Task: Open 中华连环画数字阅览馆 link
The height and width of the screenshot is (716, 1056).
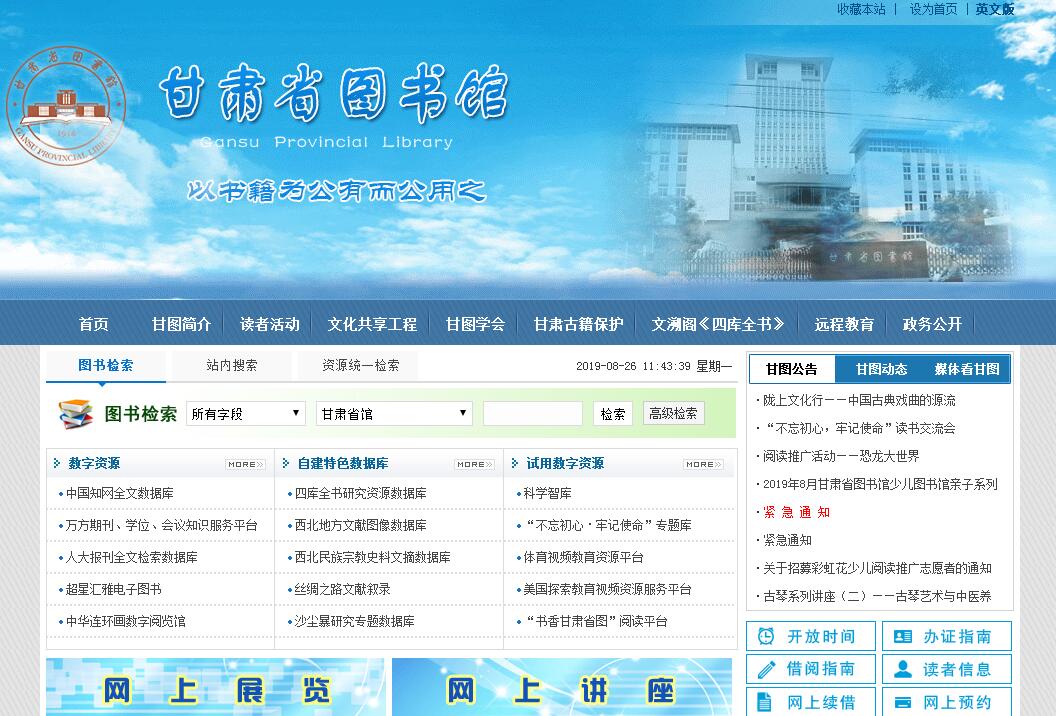Action: 125,621
